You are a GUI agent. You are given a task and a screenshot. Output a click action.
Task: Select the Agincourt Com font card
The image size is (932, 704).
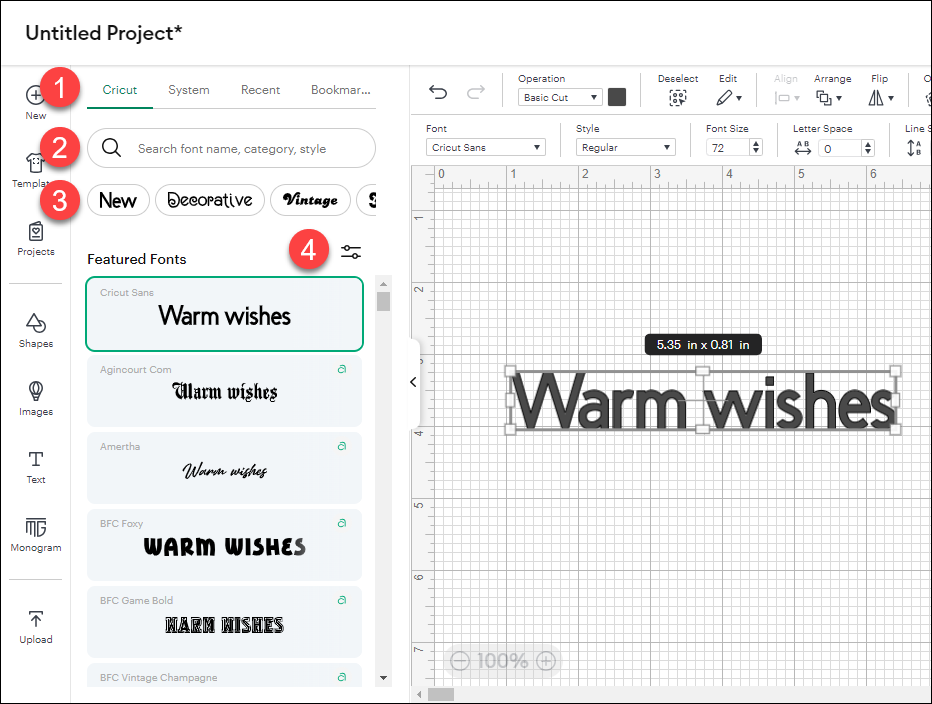tap(225, 391)
